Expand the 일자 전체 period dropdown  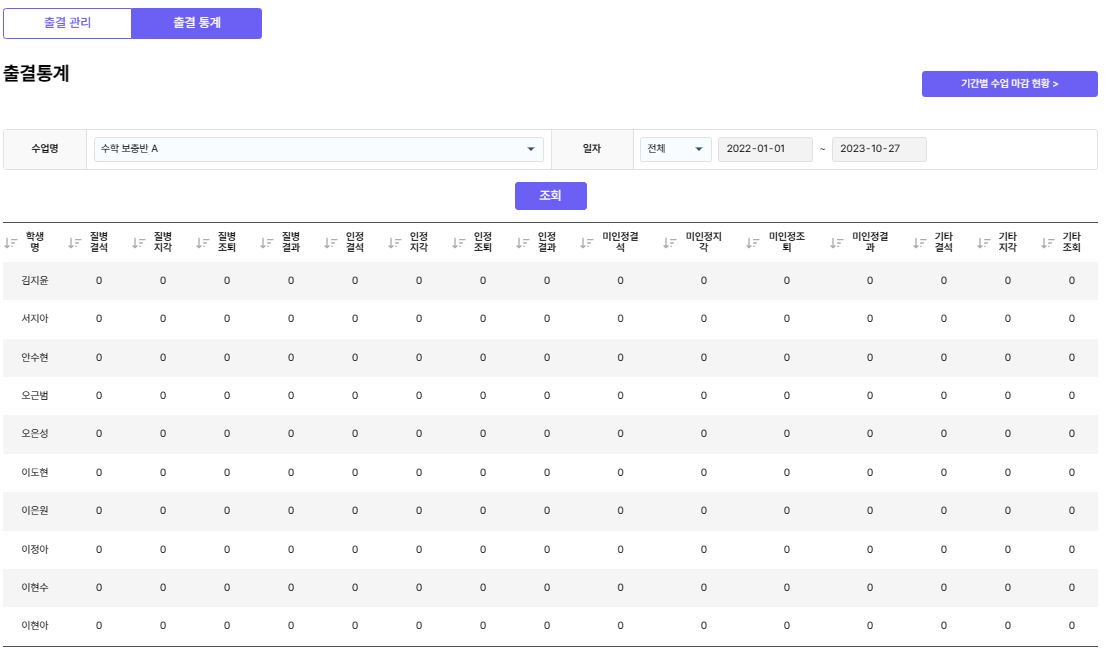tap(676, 149)
